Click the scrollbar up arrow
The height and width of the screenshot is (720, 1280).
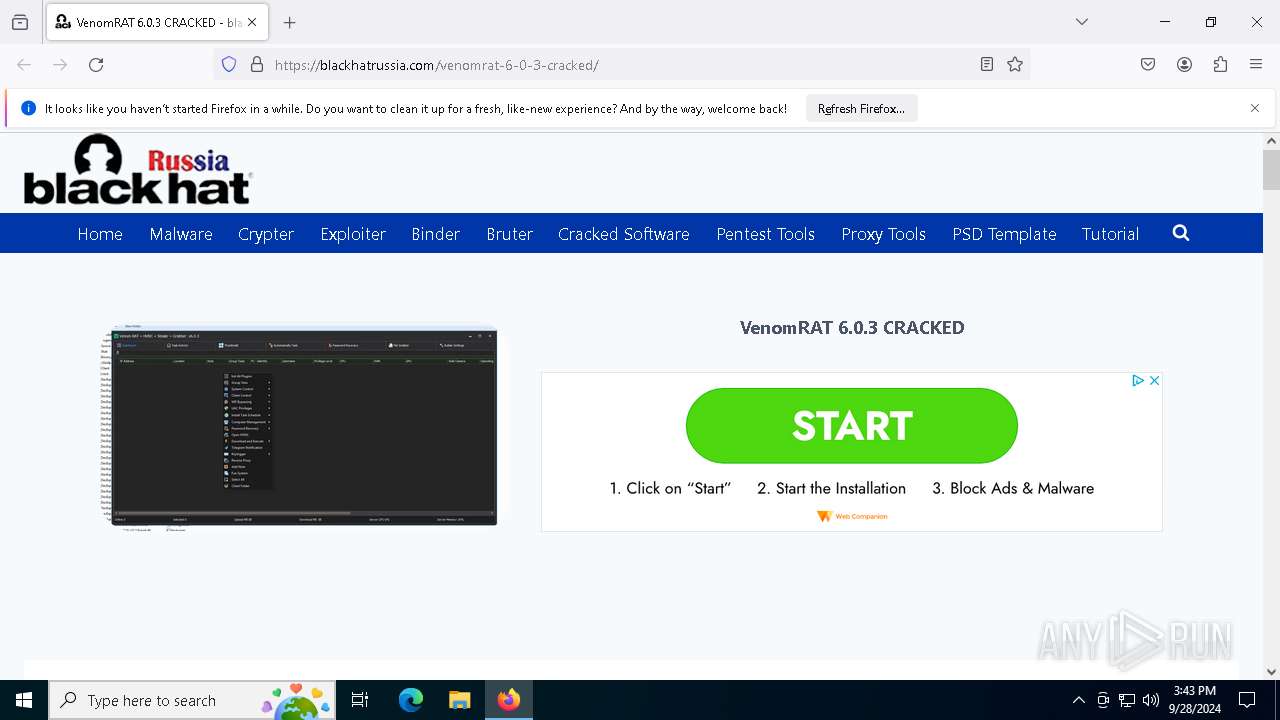point(1271,141)
